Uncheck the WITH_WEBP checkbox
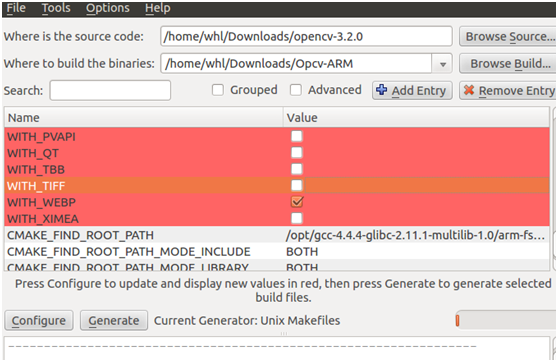559x363 pixels. coord(297,202)
